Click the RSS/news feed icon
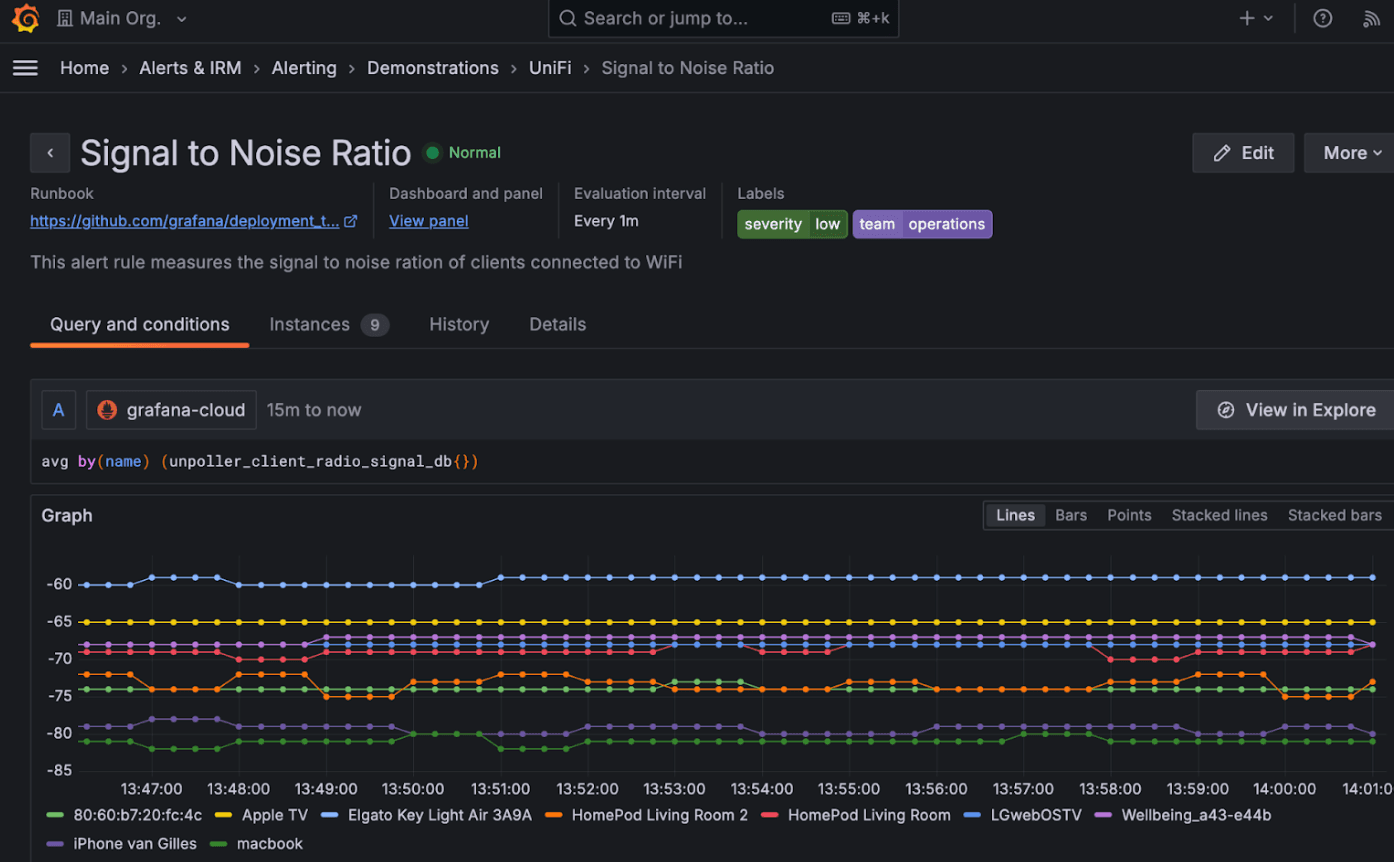The height and width of the screenshot is (862, 1394). click(1372, 18)
